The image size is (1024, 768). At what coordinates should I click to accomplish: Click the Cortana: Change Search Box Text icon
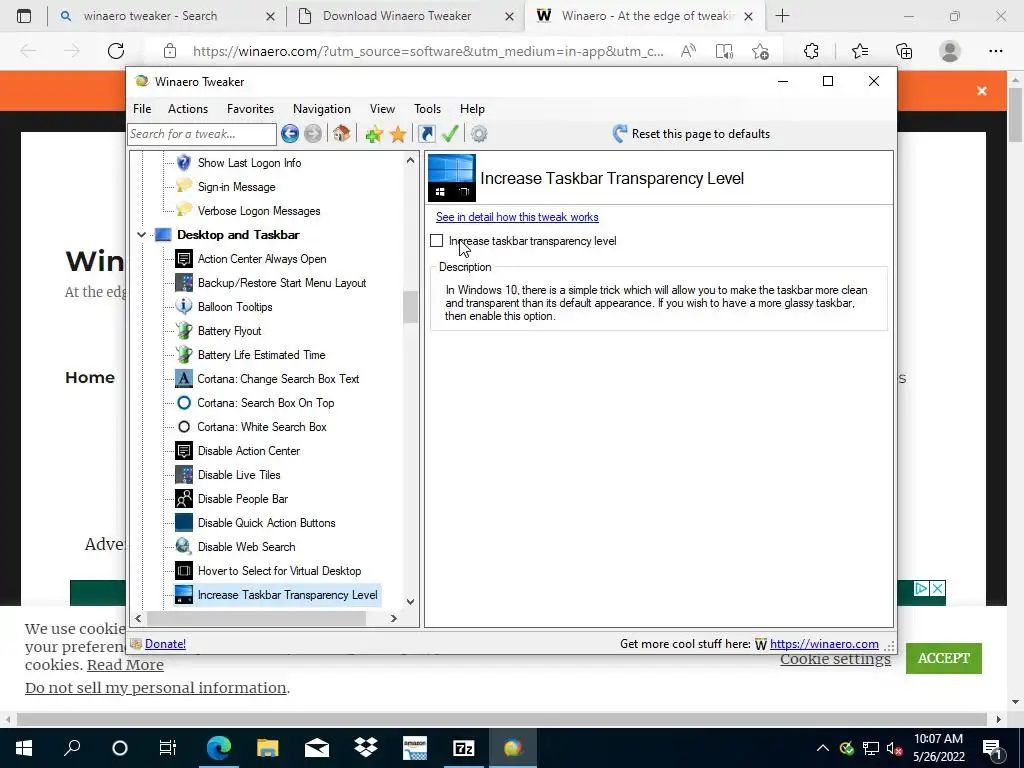click(x=184, y=379)
